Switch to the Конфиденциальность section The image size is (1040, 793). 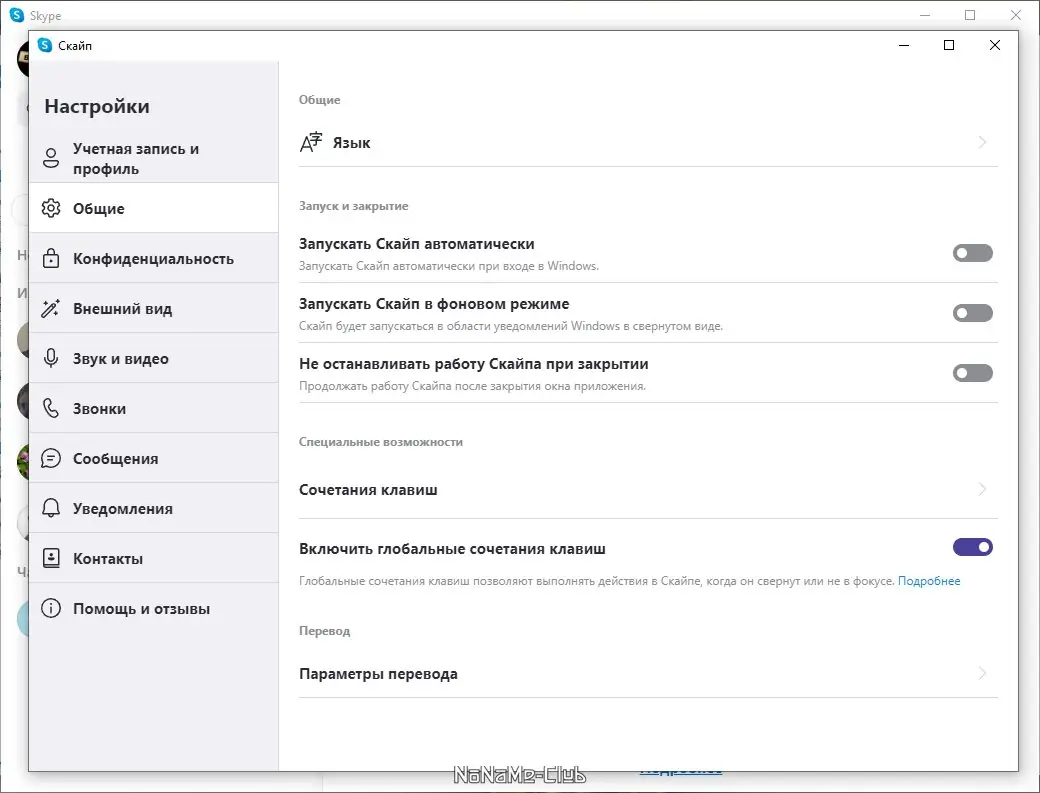[153, 259]
